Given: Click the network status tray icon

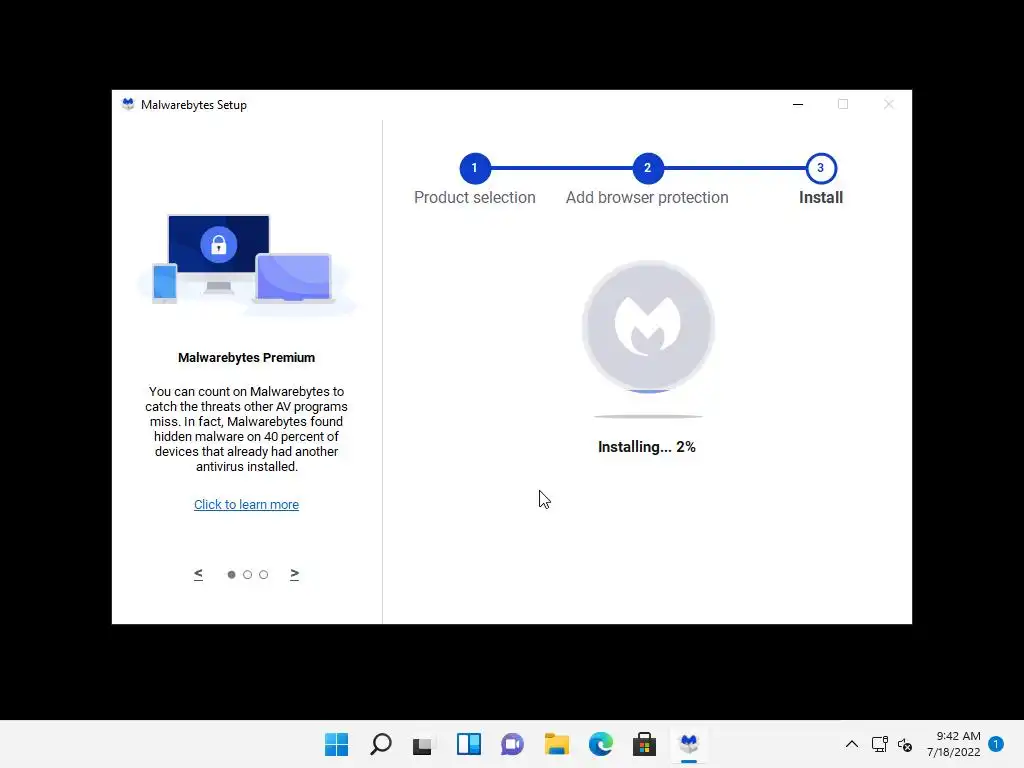Looking at the screenshot, I should (880, 744).
